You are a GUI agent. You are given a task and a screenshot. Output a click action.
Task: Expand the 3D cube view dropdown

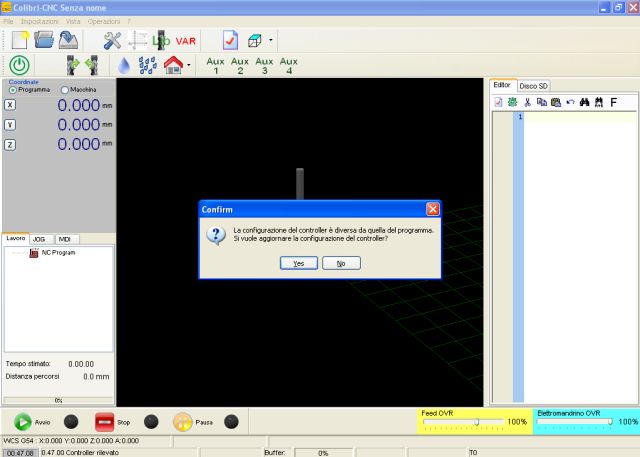click(271, 41)
